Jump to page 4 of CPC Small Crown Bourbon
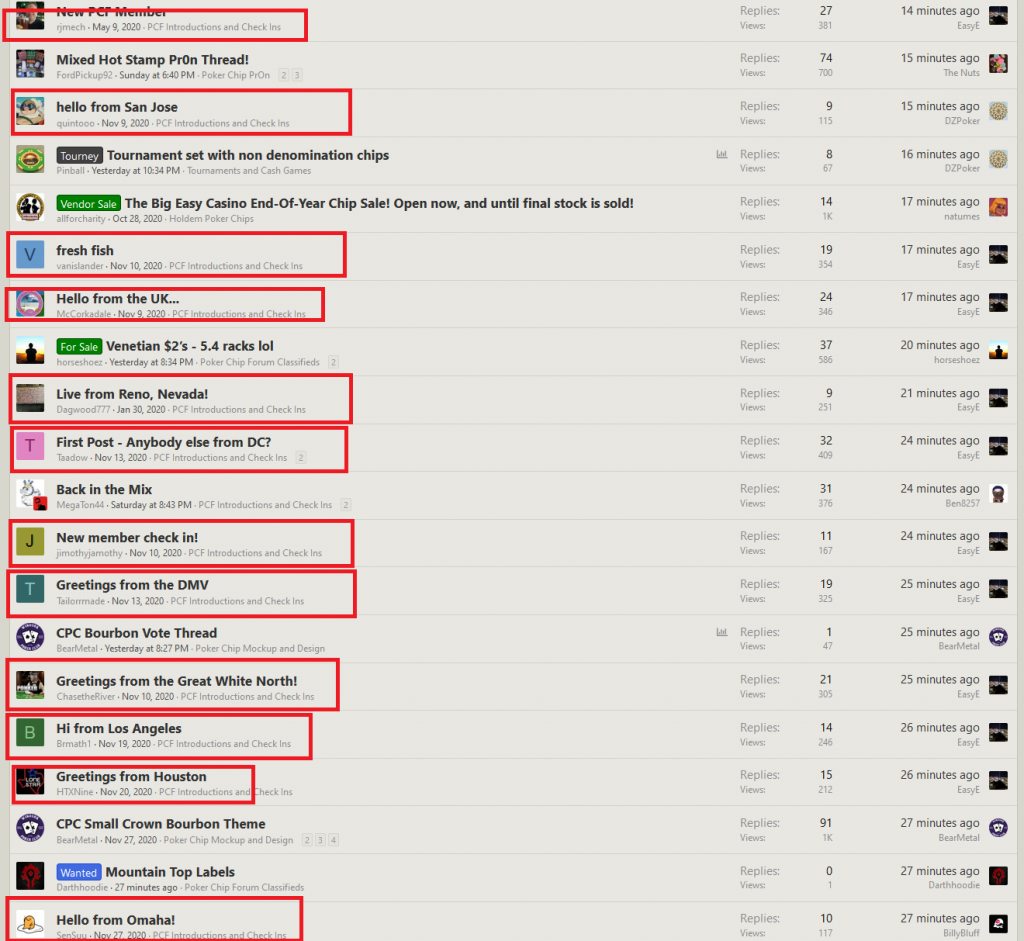The width and height of the screenshot is (1024, 941). click(334, 840)
